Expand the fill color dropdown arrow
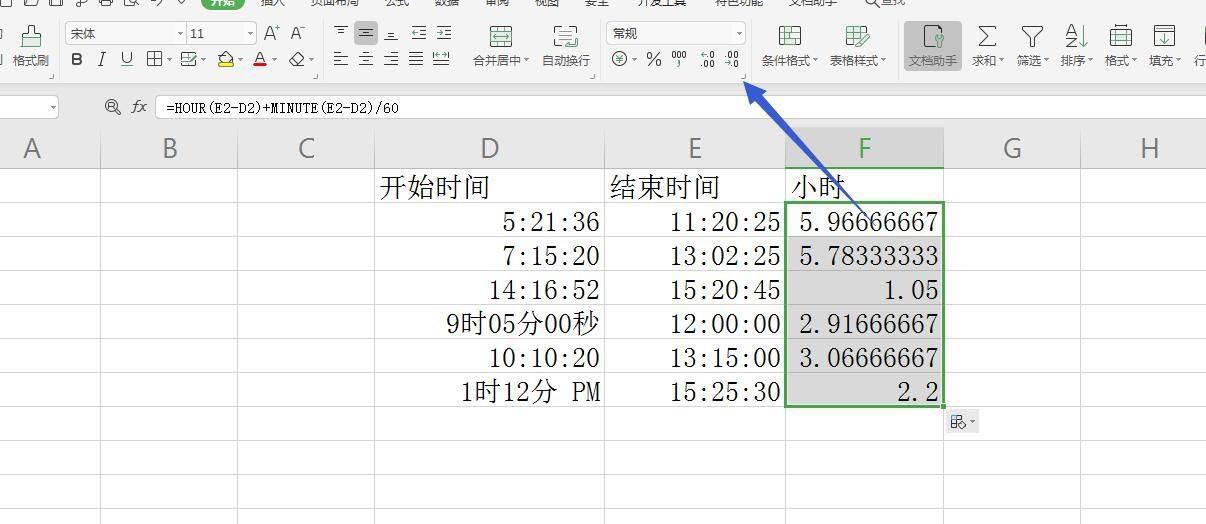 pos(241,61)
